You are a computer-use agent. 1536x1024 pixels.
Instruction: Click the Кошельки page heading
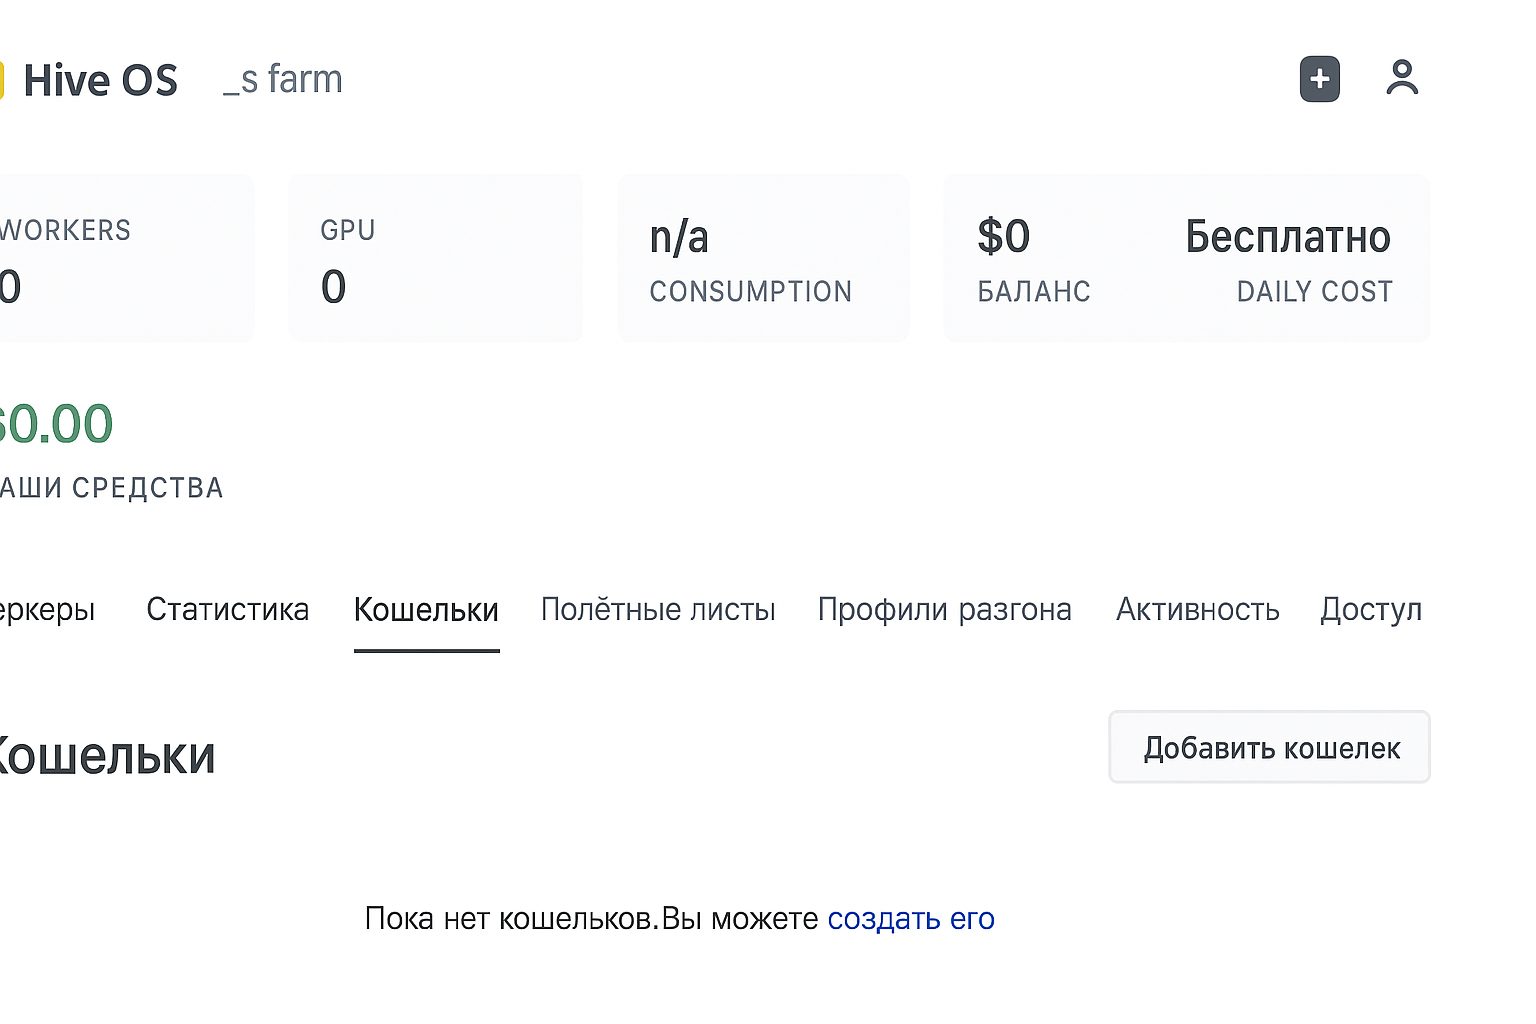[107, 756]
